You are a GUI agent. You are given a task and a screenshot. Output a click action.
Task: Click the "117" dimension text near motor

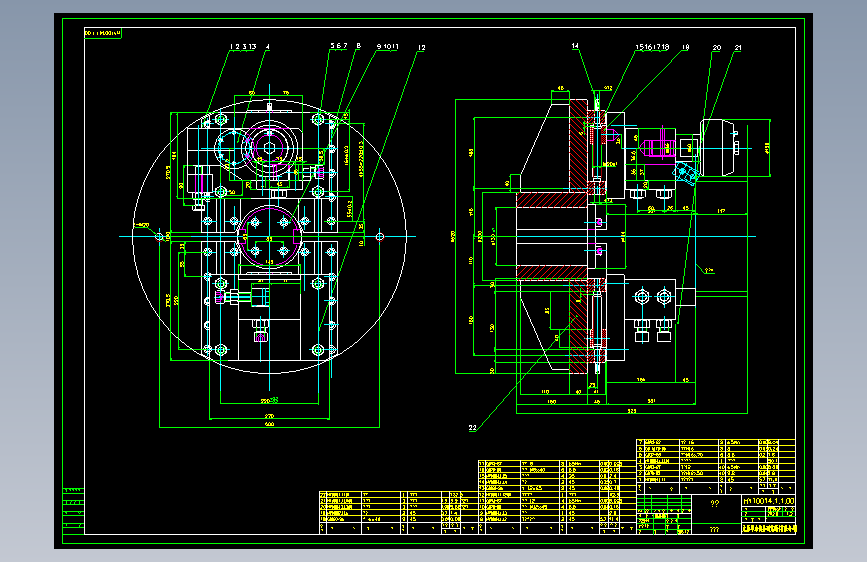click(x=721, y=211)
